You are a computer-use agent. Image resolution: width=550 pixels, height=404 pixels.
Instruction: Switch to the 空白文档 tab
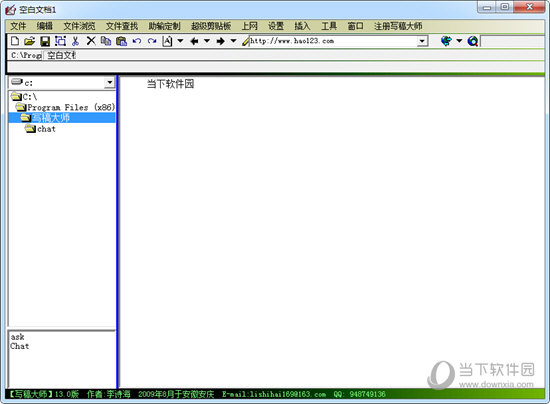61,55
